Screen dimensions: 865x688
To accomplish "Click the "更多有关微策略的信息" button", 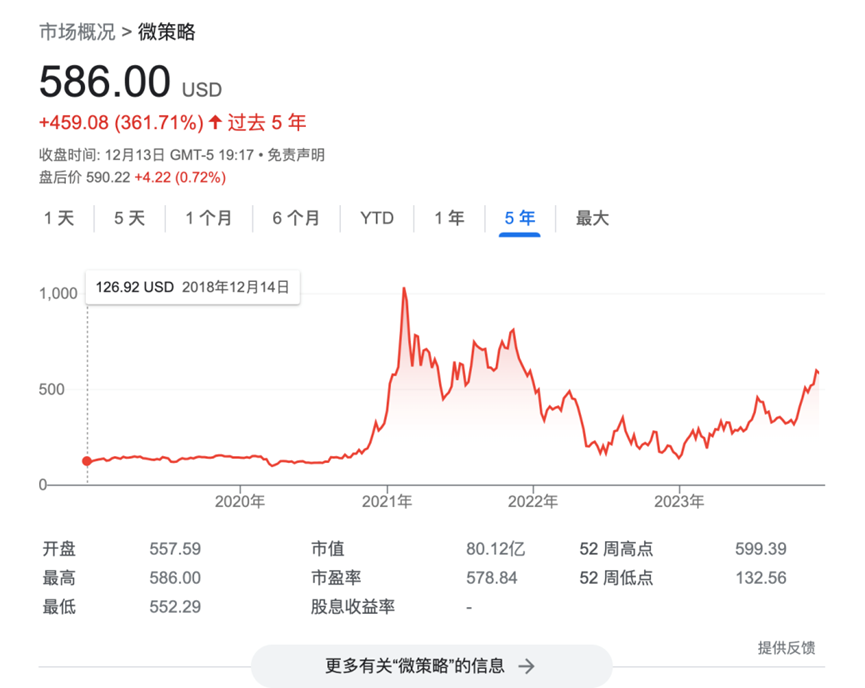I will tap(432, 666).
